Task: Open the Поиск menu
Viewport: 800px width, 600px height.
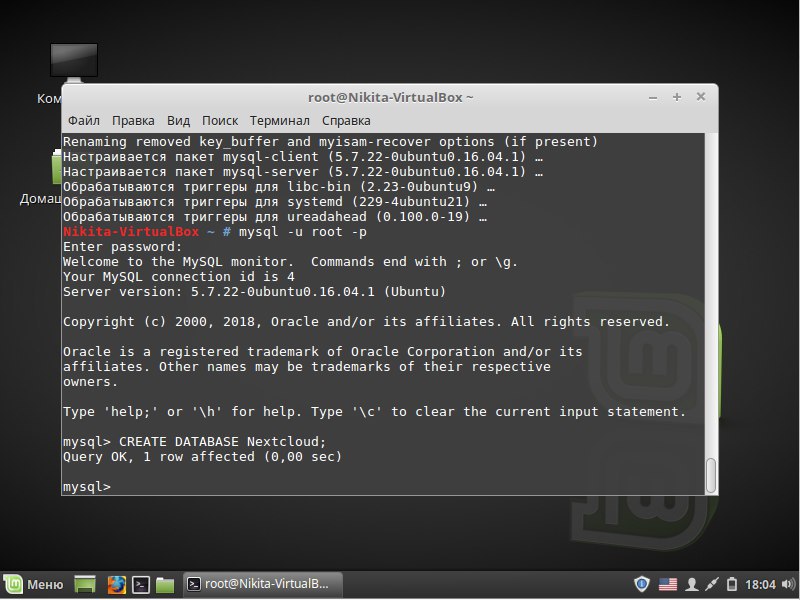Action: (220, 121)
